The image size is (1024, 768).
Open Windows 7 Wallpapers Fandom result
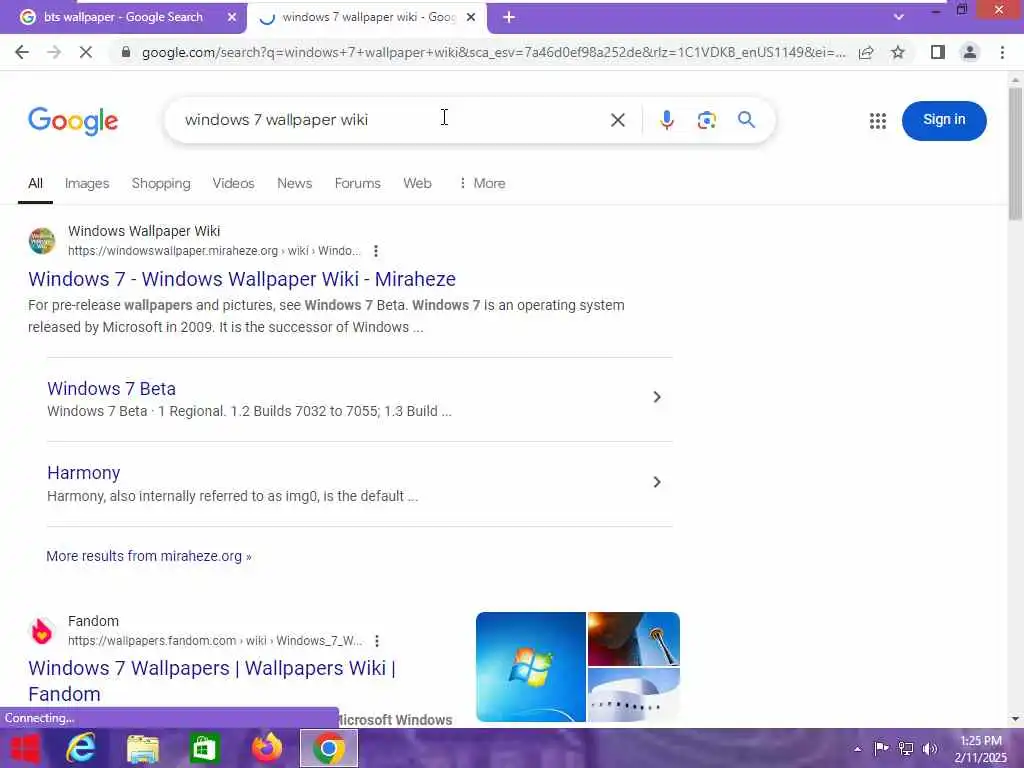tap(212, 680)
